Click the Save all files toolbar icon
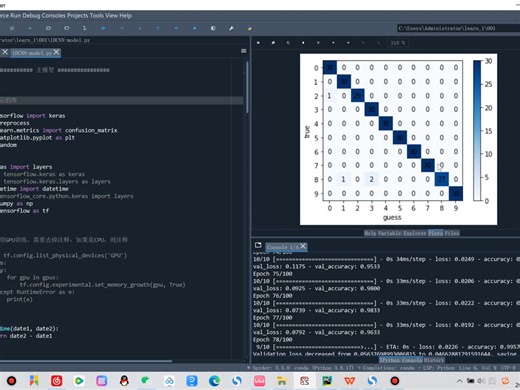The height and width of the screenshot is (390, 520). (12, 28)
